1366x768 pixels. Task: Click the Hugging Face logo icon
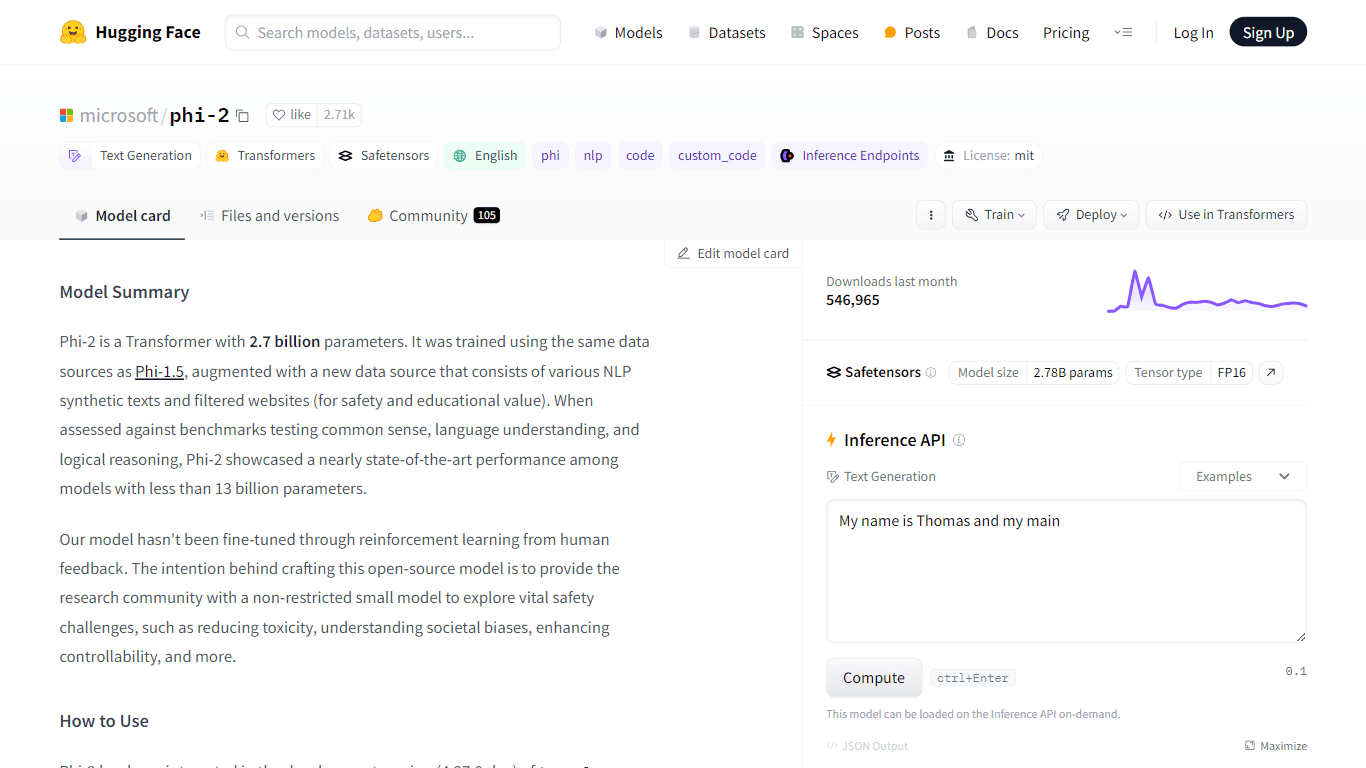(73, 32)
